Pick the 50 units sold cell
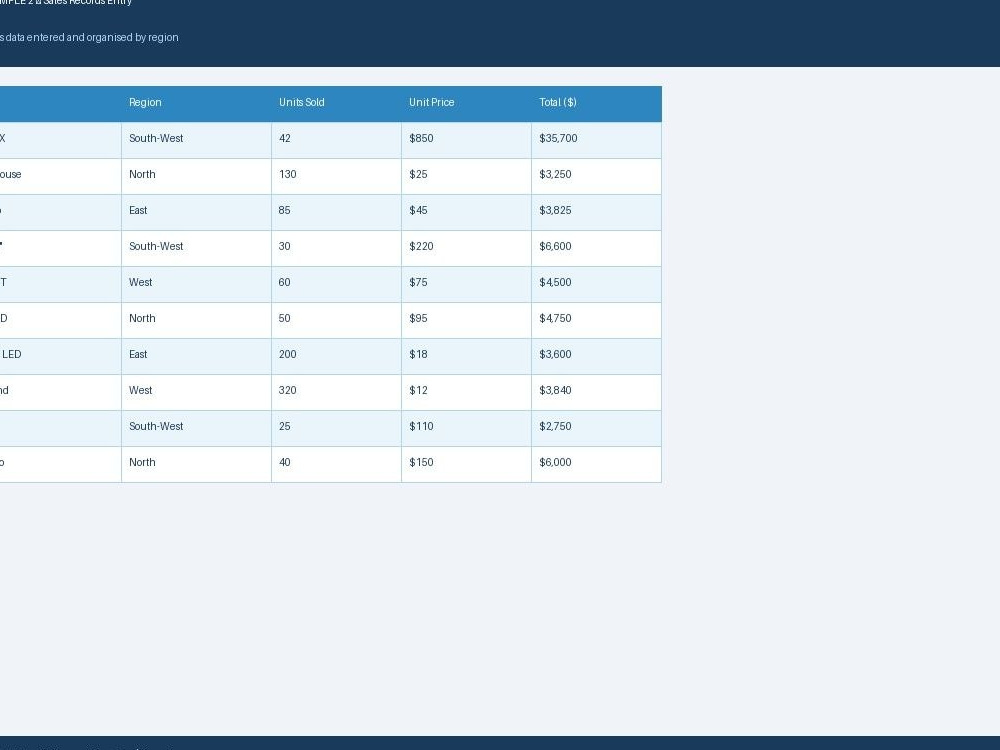 tap(337, 320)
